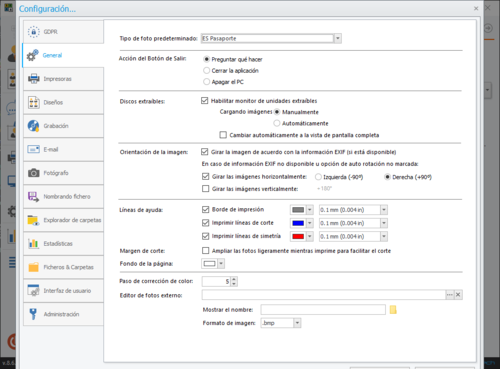
Task: Click the white Fondo de la página swatch
Action: (x=210, y=264)
